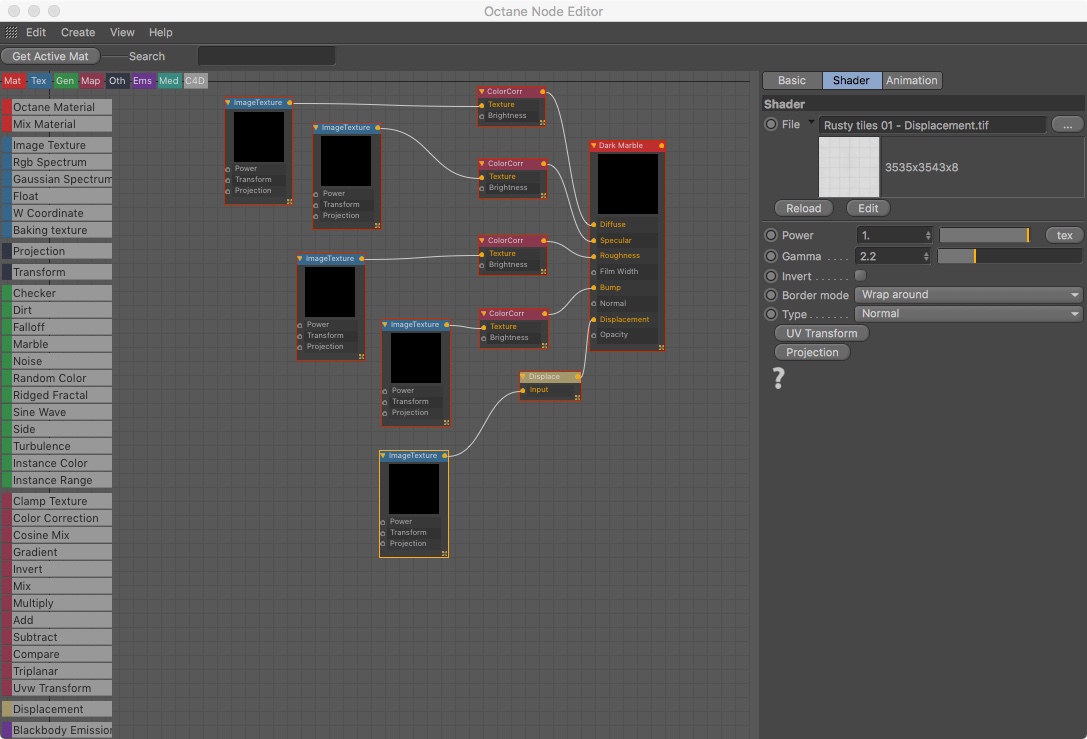This screenshot has height=739, width=1087.
Task: Click the Diffuse input port on Dark Marble
Action: click(x=594, y=225)
